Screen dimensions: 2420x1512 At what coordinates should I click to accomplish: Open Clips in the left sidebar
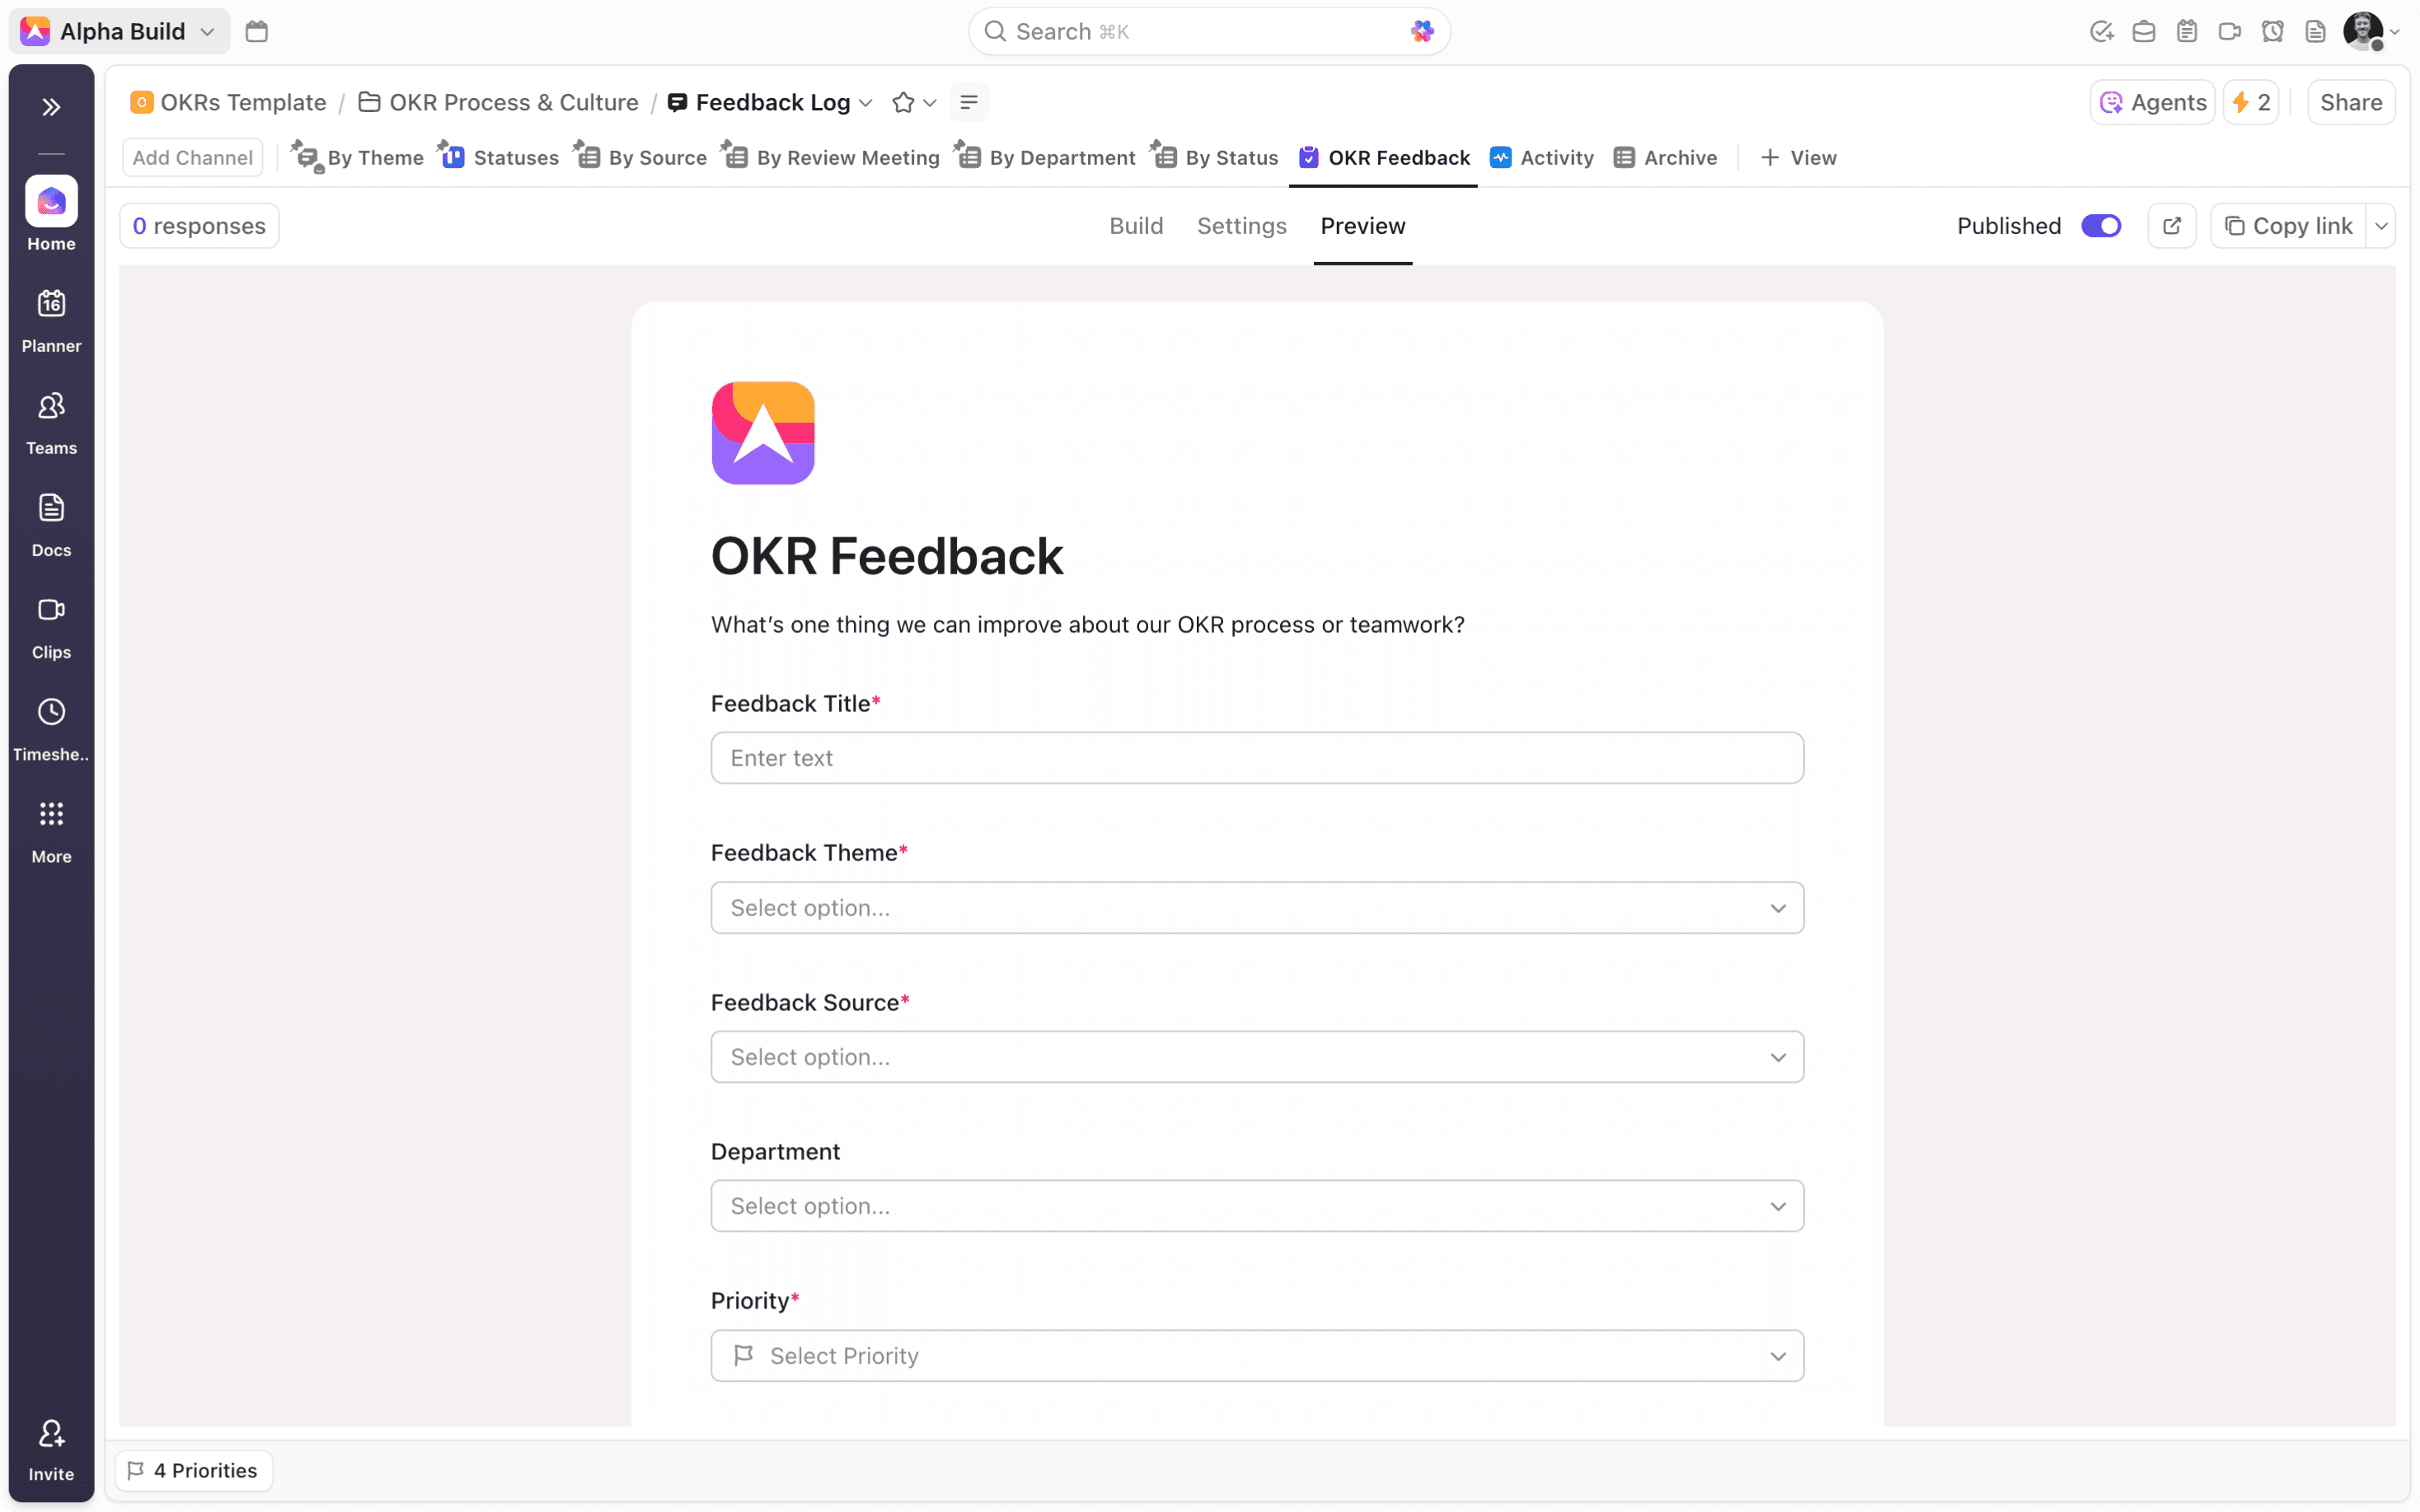[x=51, y=627]
